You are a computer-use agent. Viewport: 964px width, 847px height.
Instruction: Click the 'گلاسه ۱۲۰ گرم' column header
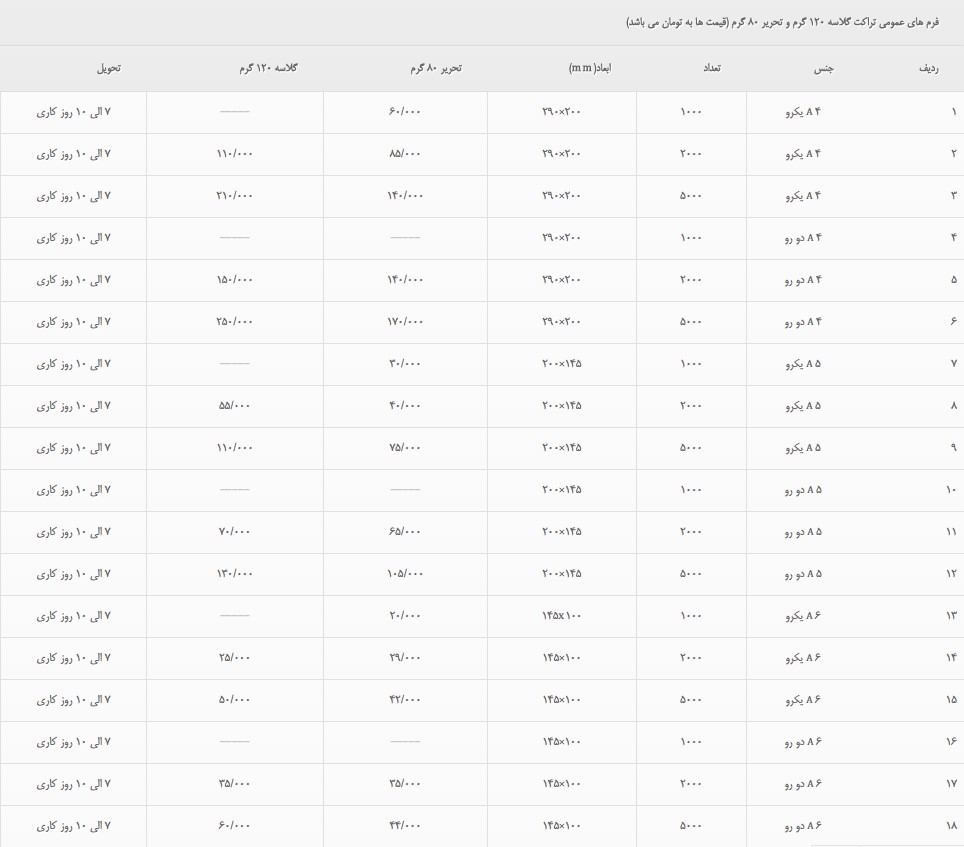(268, 68)
